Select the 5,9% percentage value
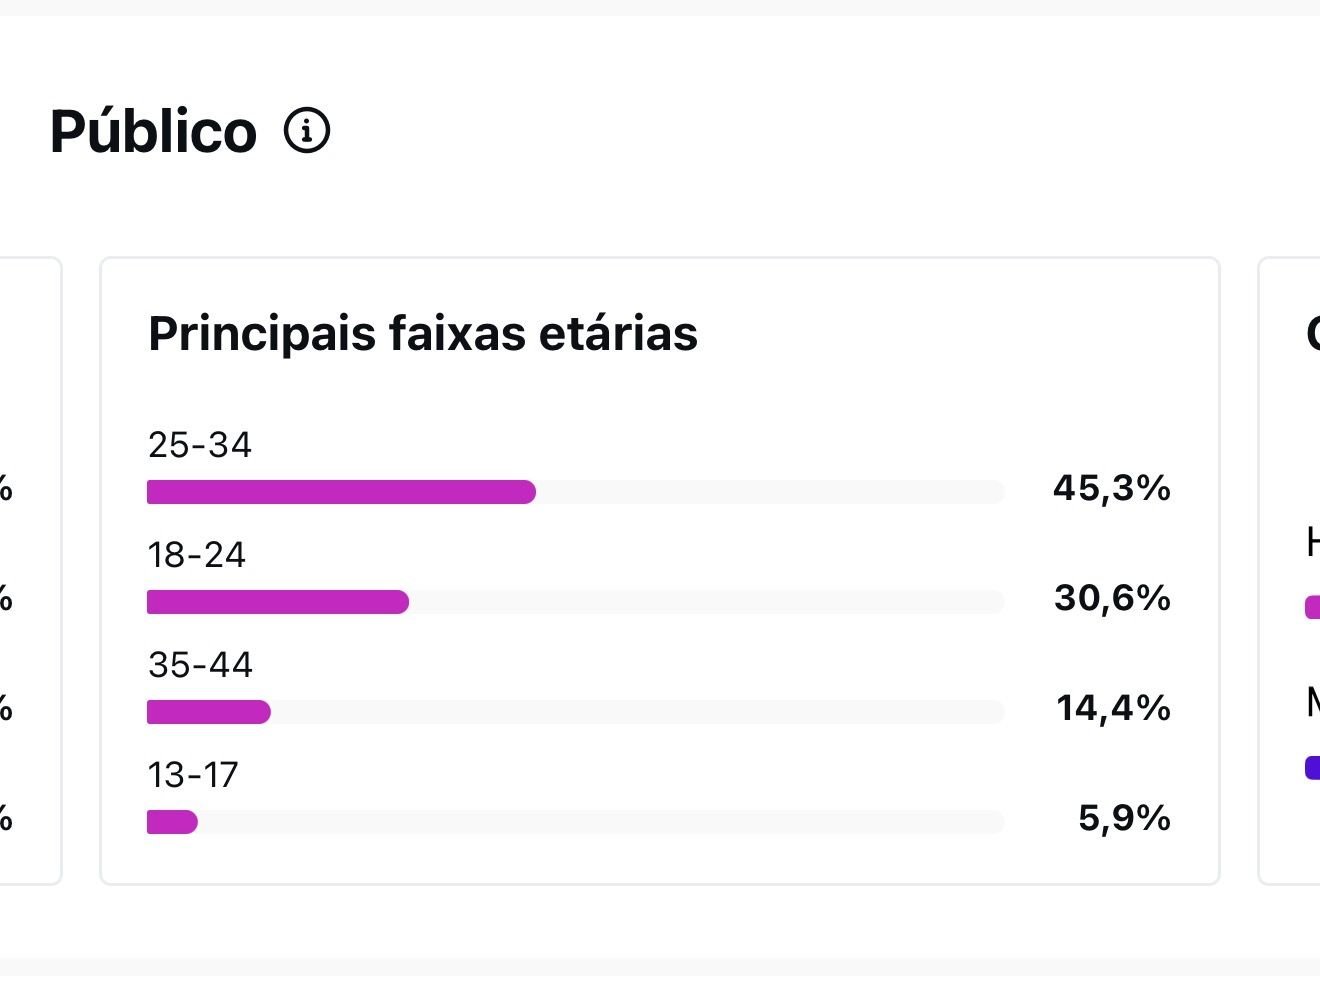 pos(1124,818)
